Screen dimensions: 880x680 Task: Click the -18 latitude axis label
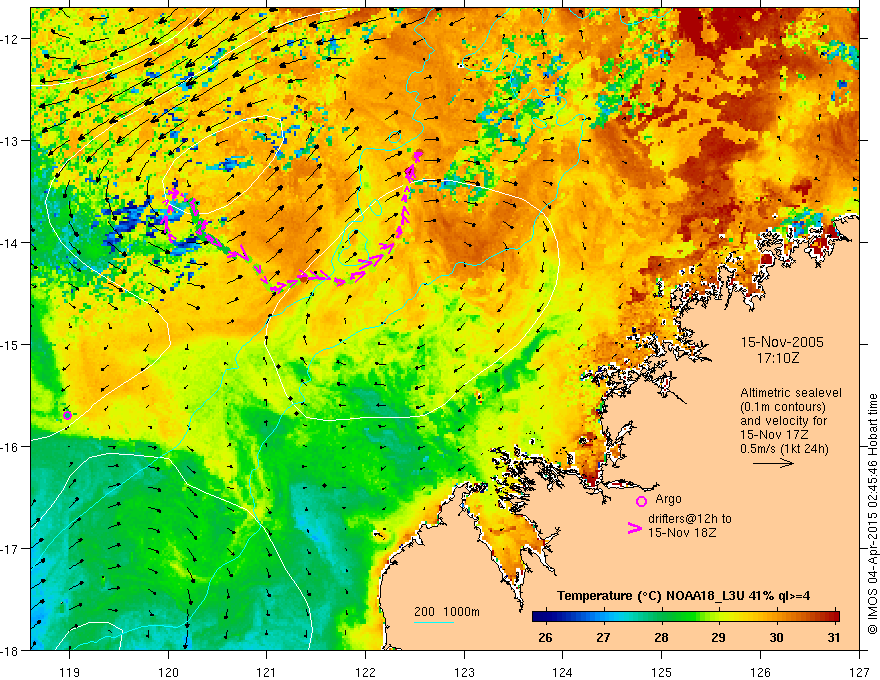[x=11, y=650]
